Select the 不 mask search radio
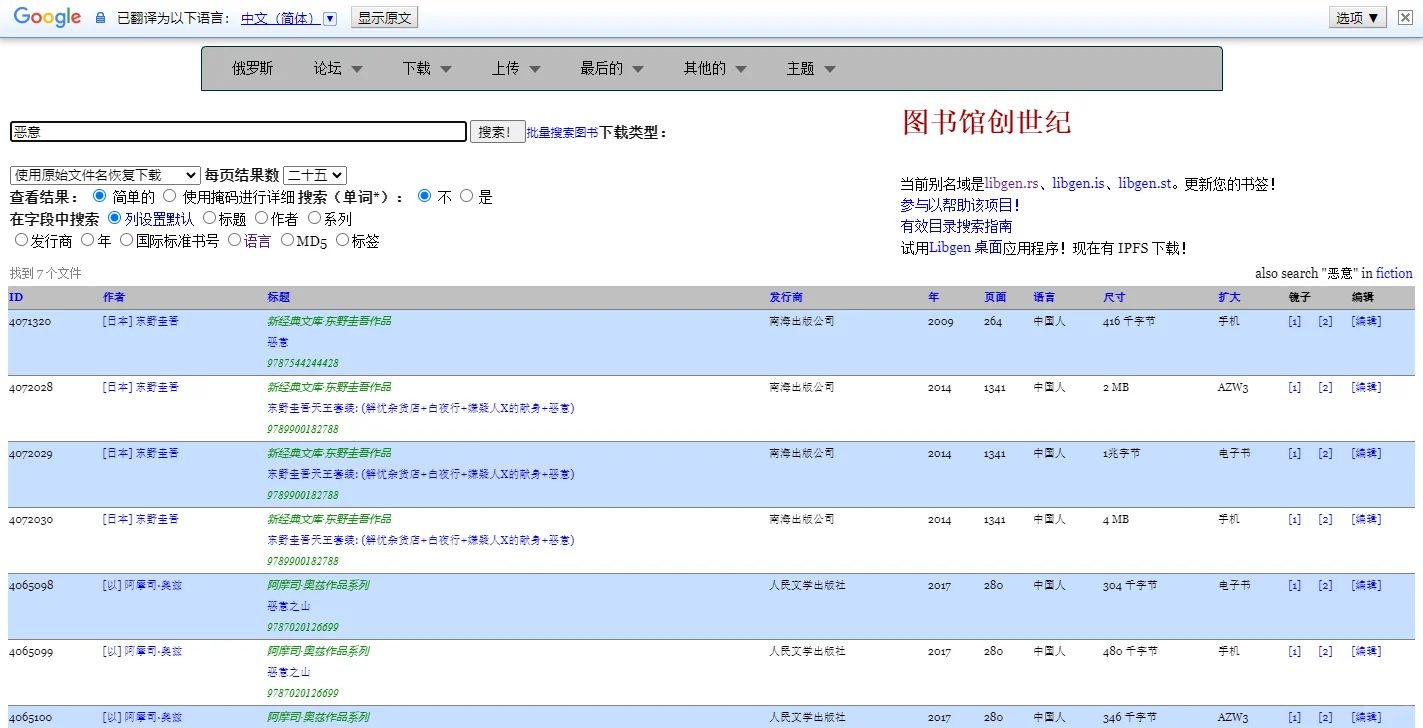The height and width of the screenshot is (728, 1423). coord(424,196)
